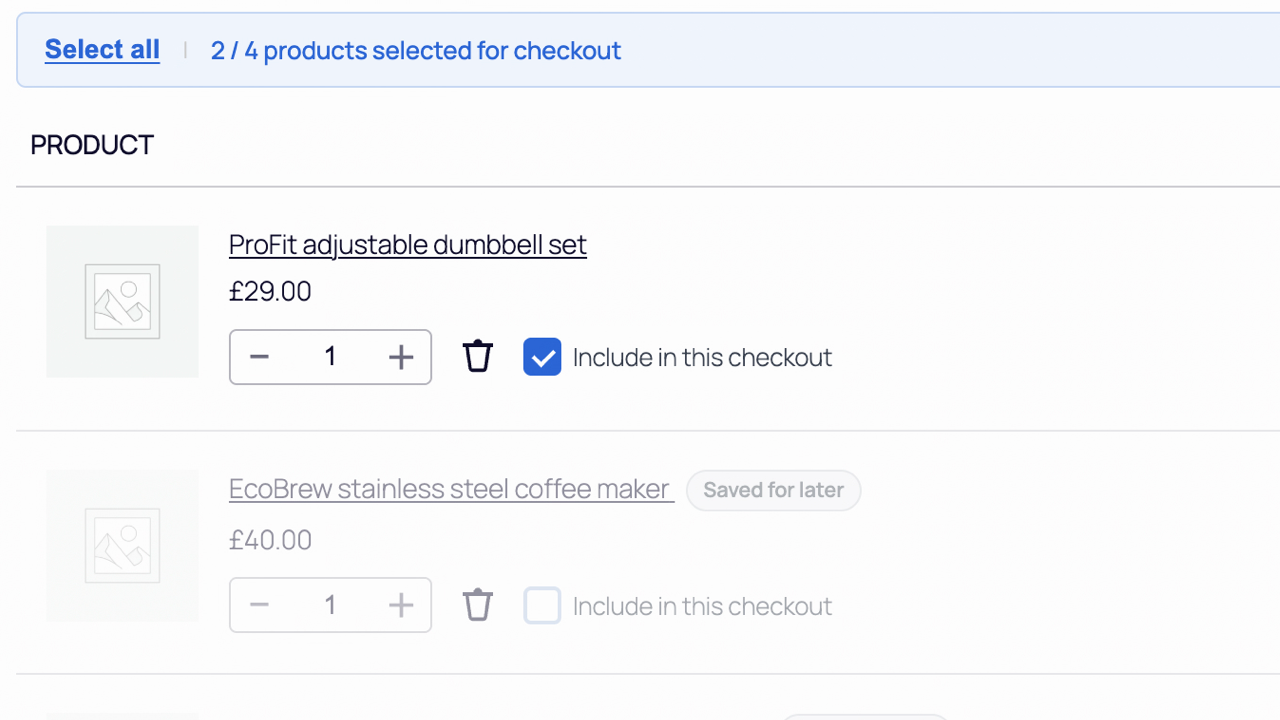Click the minus icon to decrease dumbbell quantity
Screen dimensions: 1280x720
point(259,356)
